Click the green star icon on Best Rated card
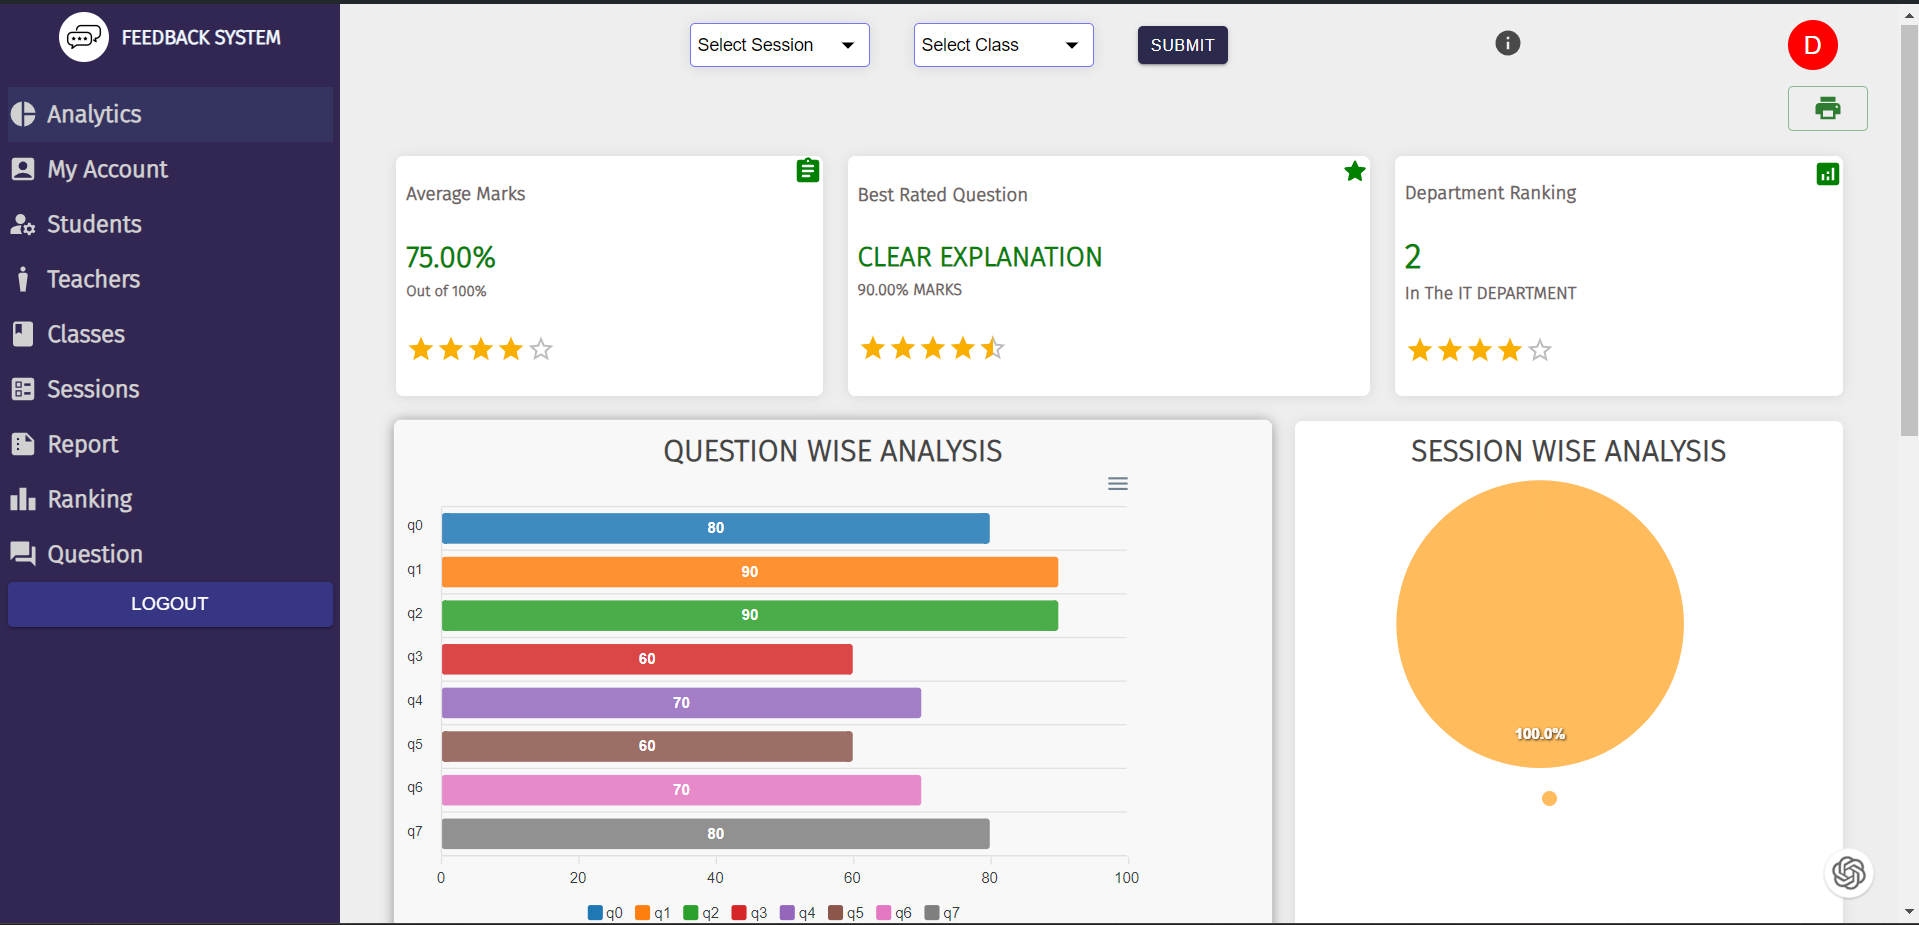This screenshot has height=925, width=1919. 1355,171
